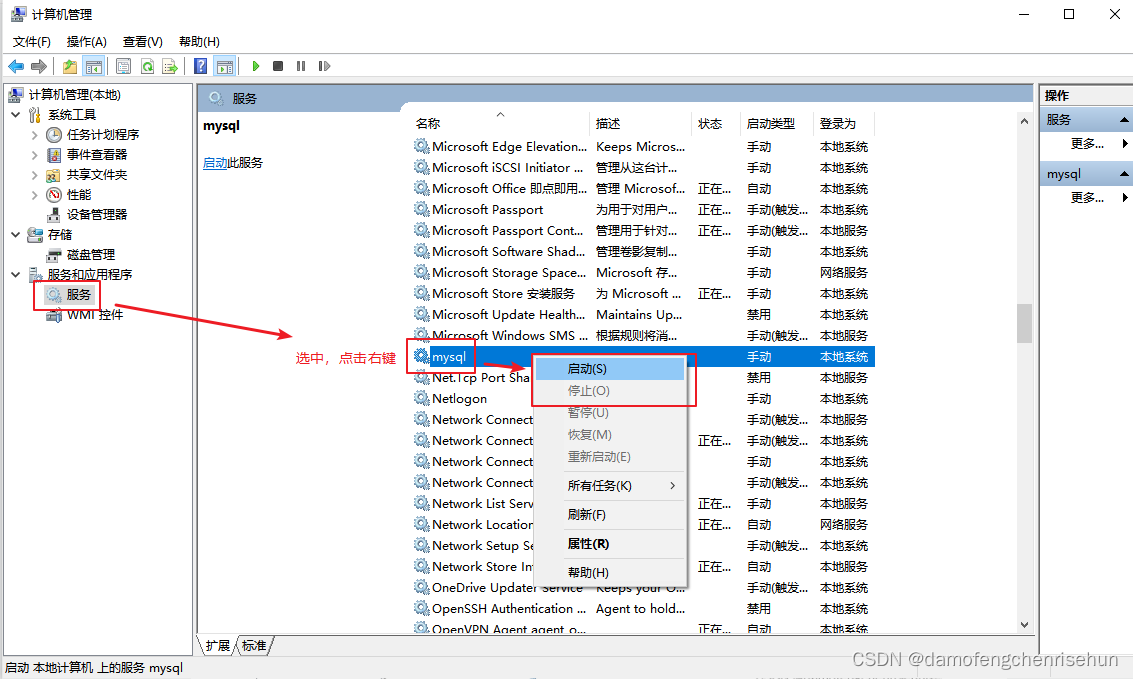Click the Stop service square icon

(x=278, y=66)
